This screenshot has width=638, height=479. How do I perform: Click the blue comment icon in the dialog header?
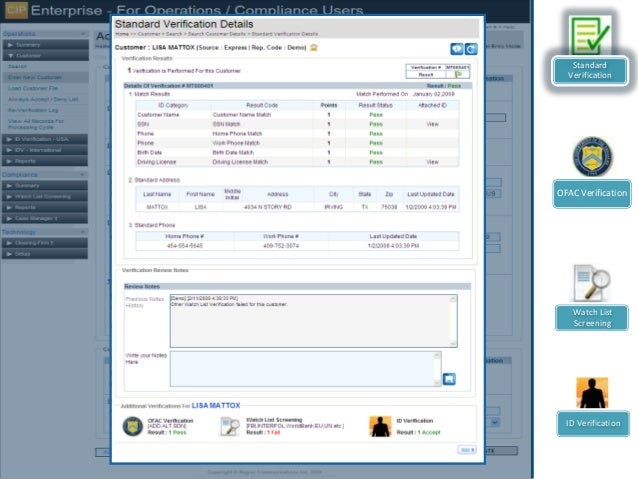(x=457, y=49)
